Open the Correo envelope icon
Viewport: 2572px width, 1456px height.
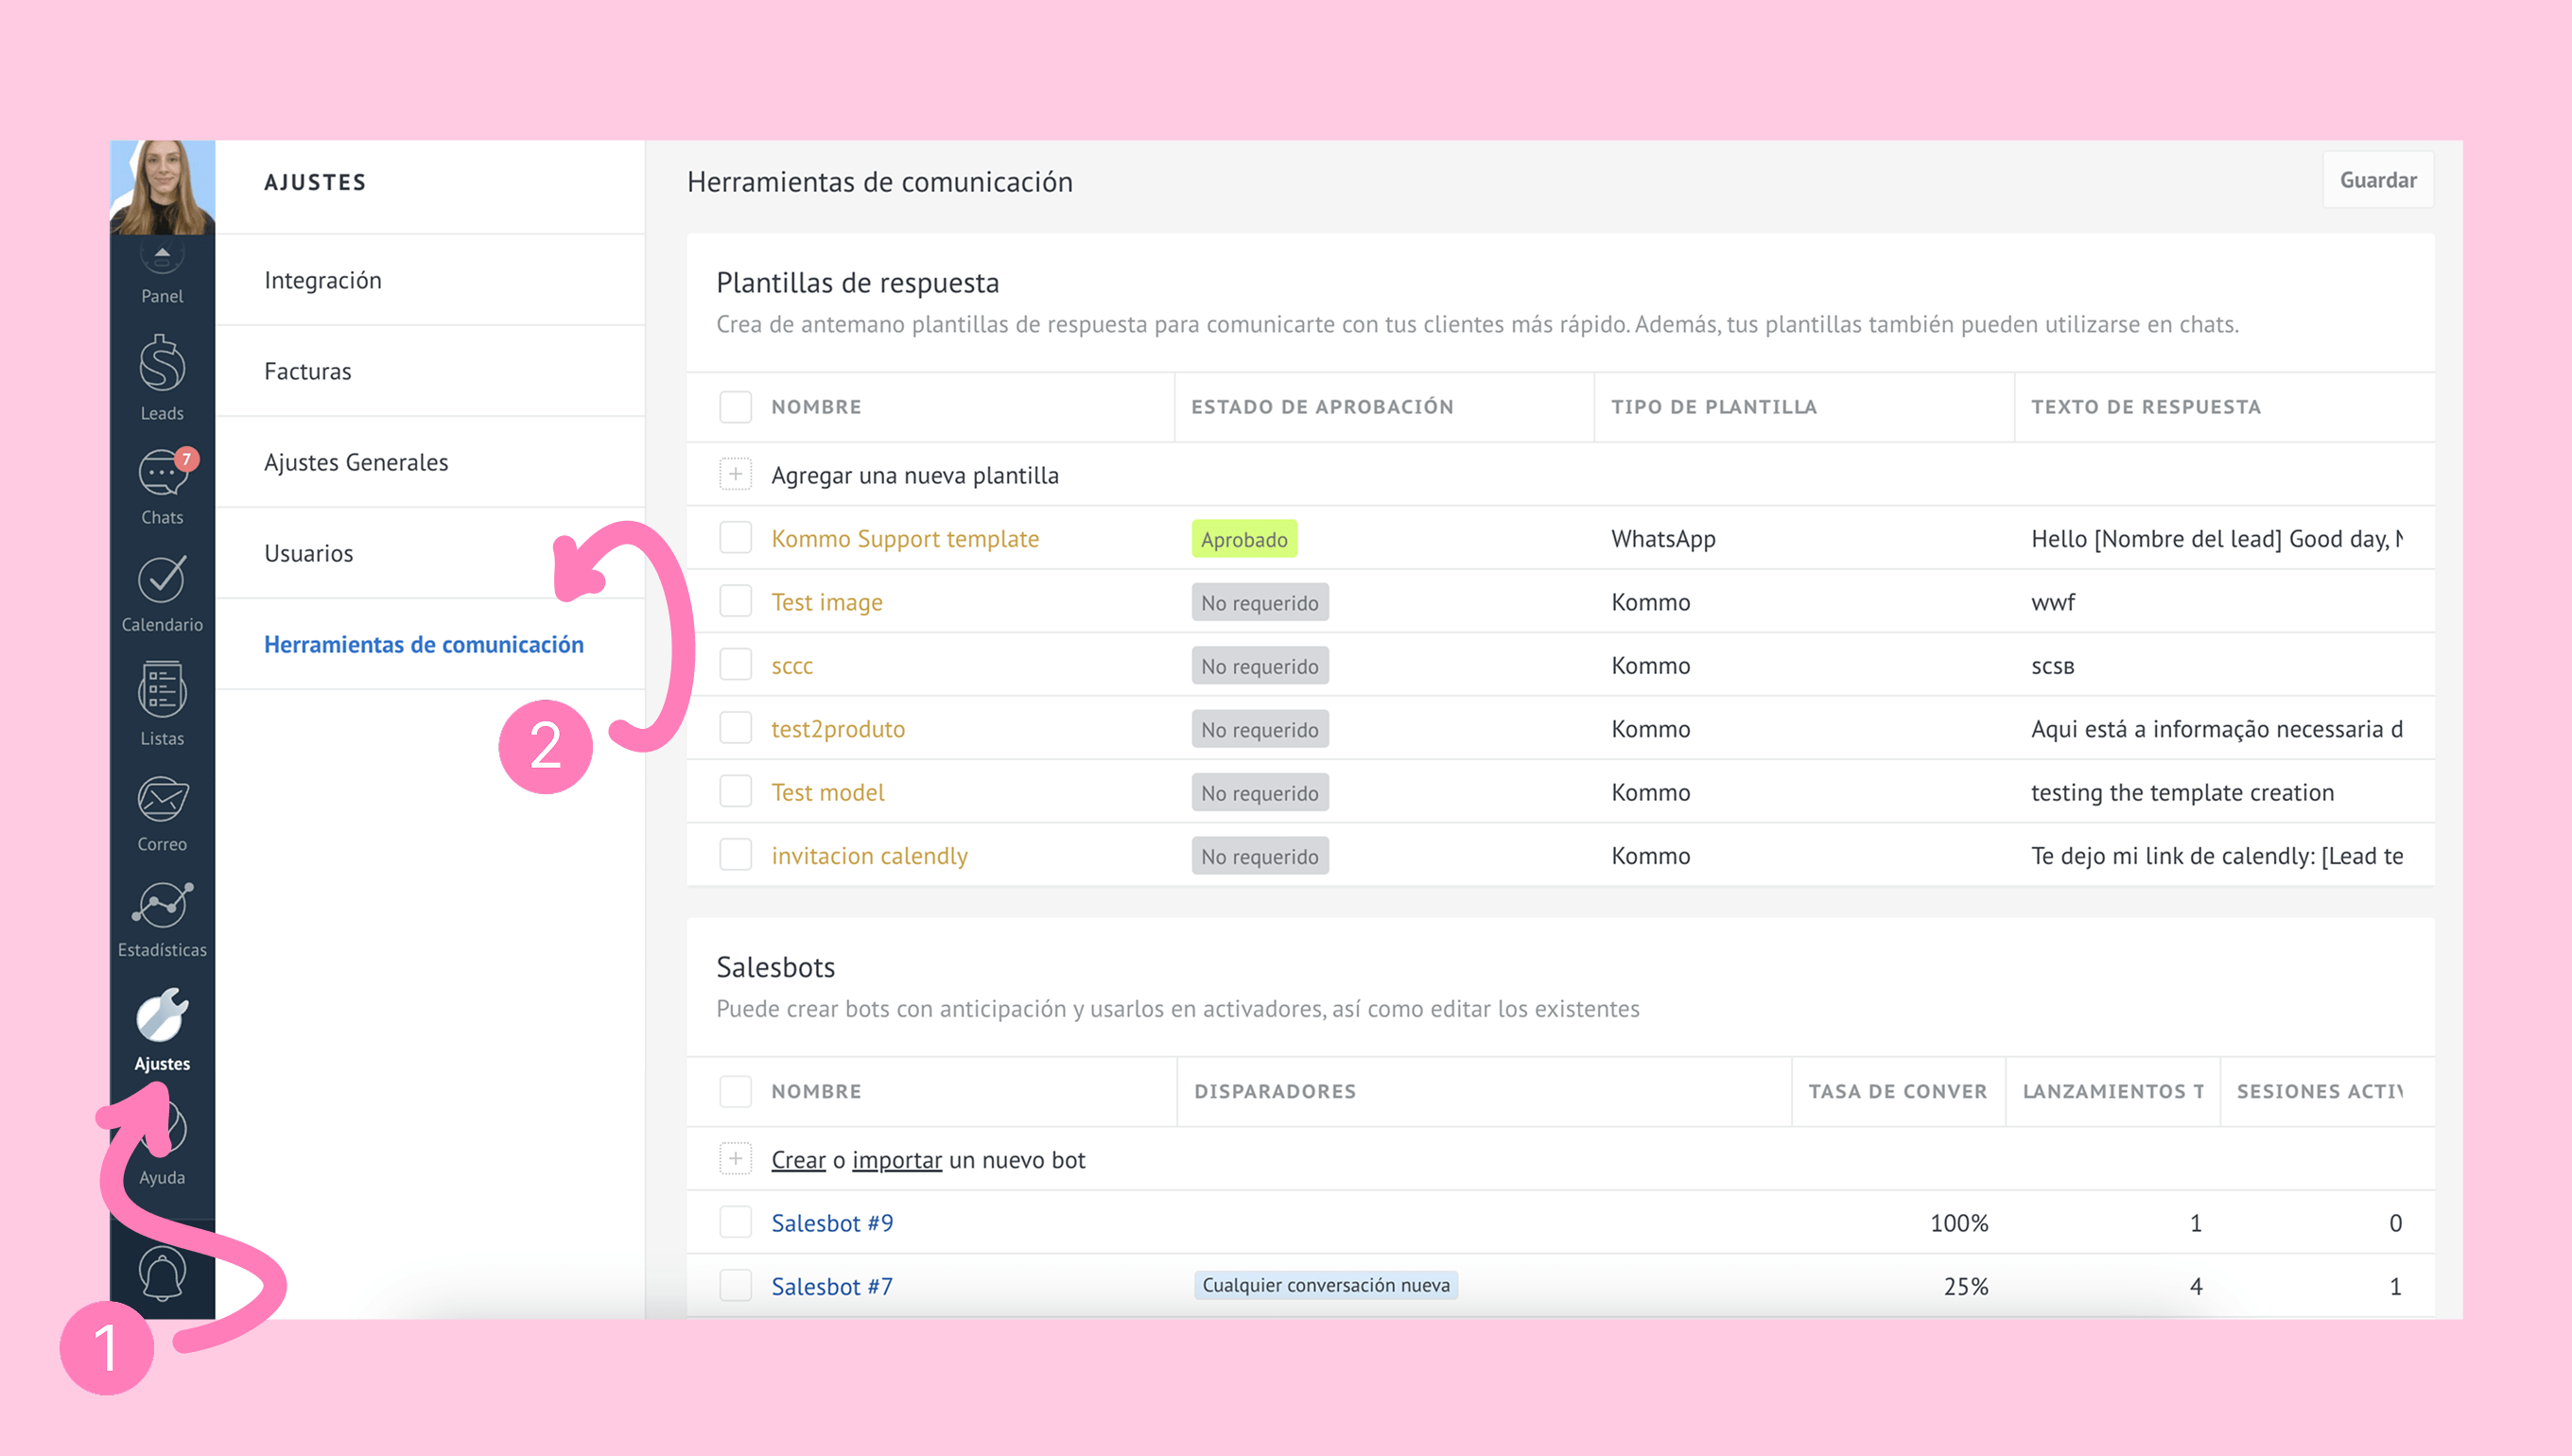(162, 800)
